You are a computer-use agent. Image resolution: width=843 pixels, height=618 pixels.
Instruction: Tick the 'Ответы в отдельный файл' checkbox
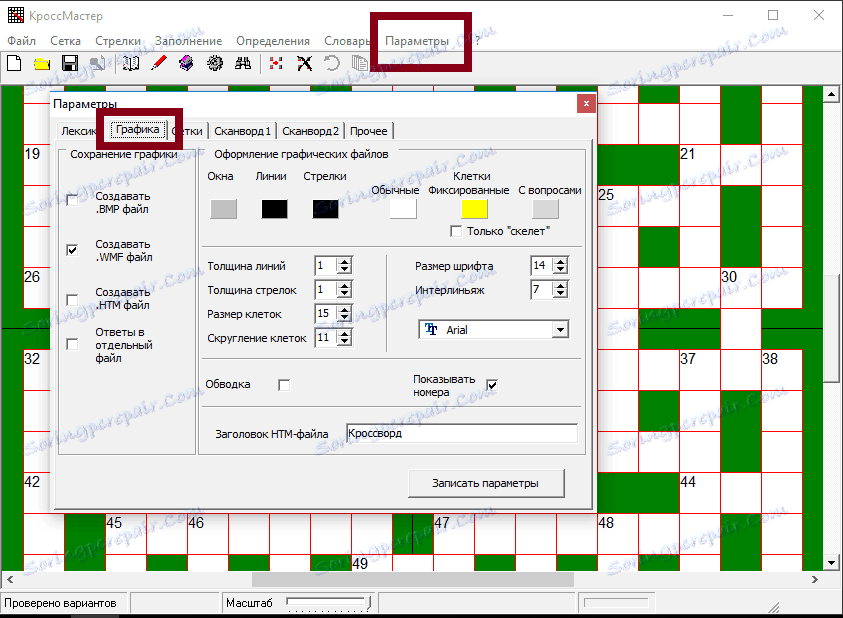(x=72, y=344)
